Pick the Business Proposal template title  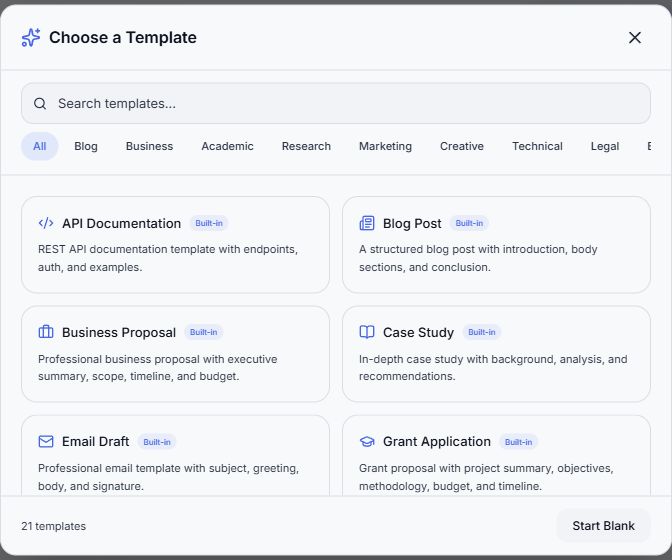[x=119, y=332]
